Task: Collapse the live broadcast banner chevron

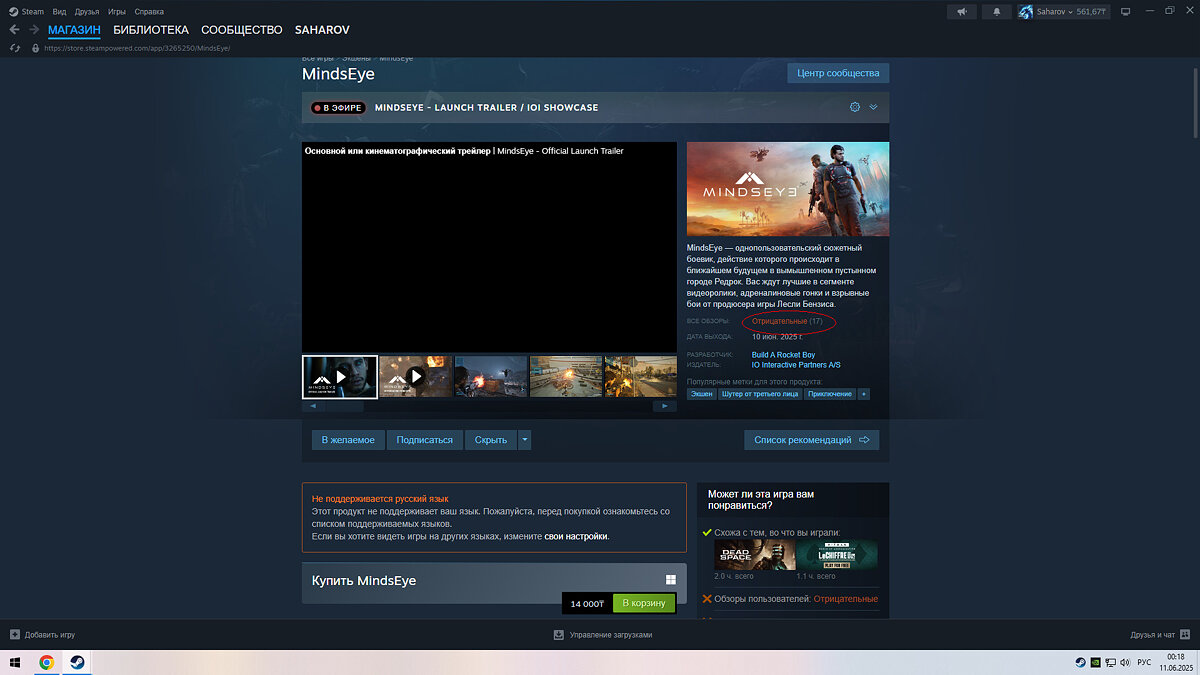Action: (x=873, y=107)
